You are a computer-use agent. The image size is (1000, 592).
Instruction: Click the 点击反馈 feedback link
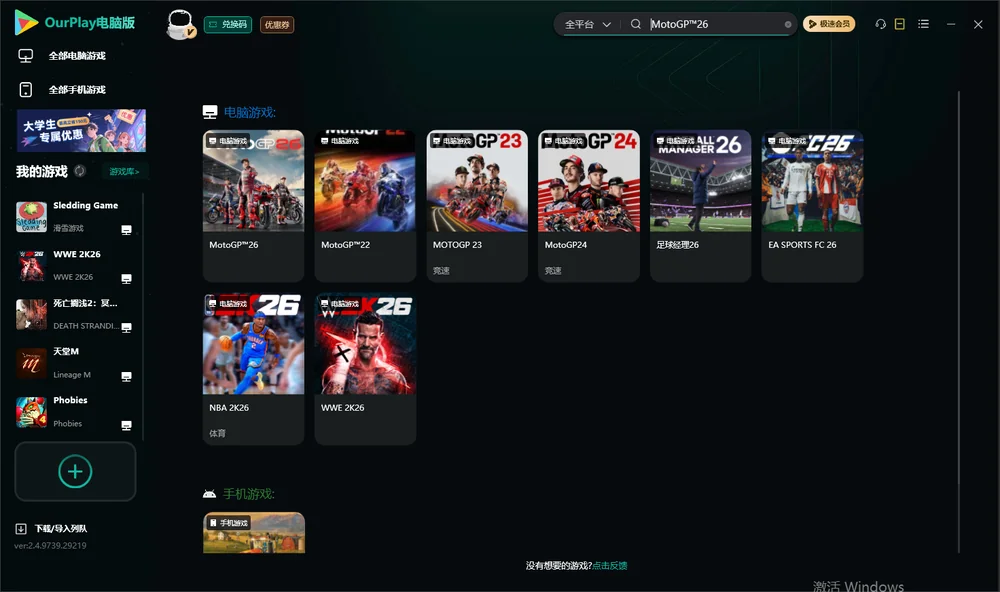[x=610, y=565]
